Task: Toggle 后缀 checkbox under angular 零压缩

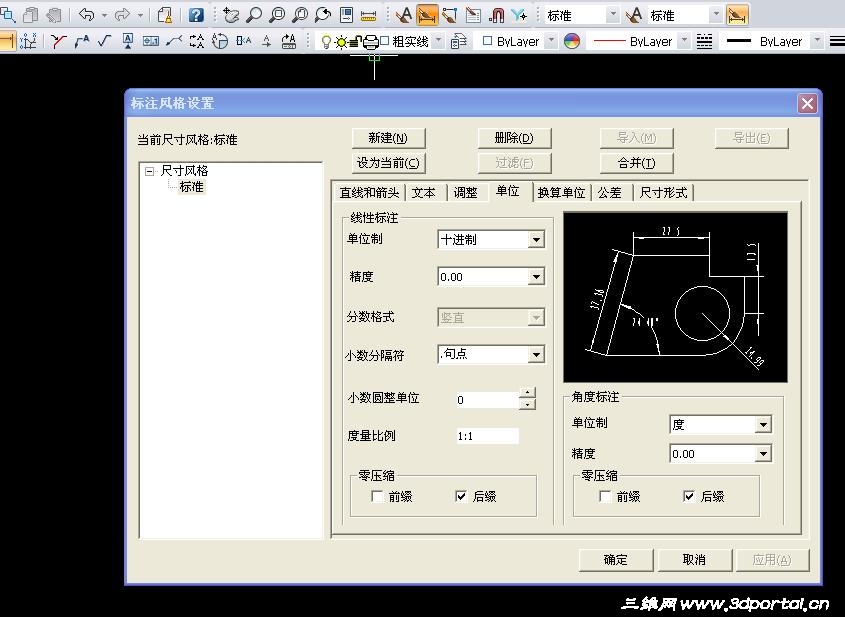Action: click(x=689, y=496)
